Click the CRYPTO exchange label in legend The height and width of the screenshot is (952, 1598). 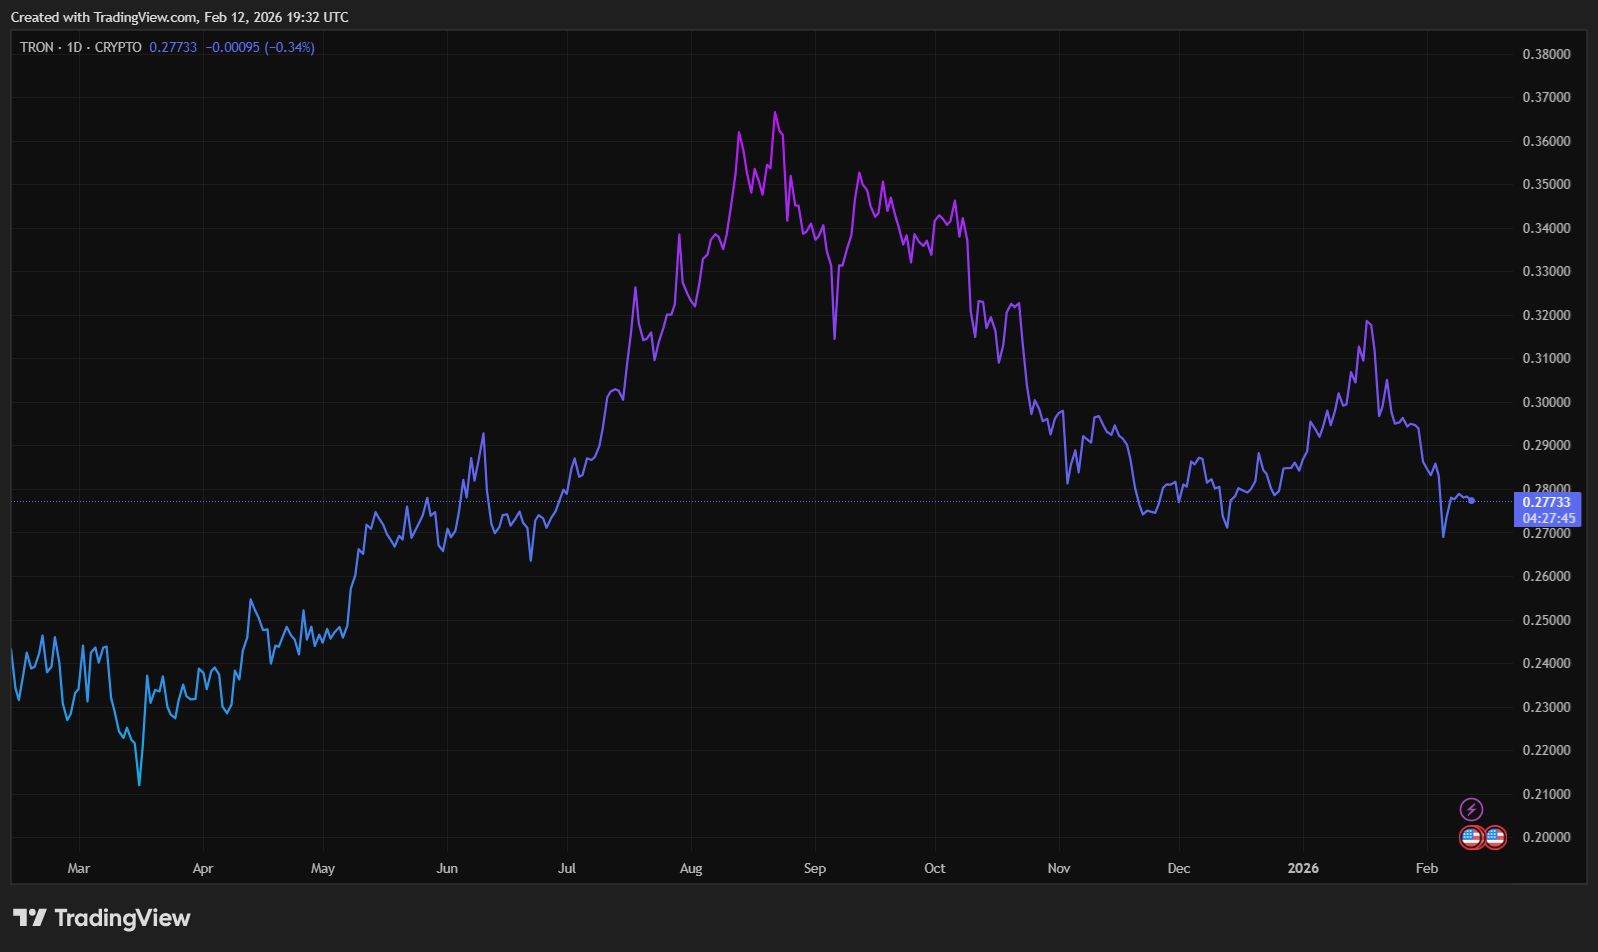118,47
